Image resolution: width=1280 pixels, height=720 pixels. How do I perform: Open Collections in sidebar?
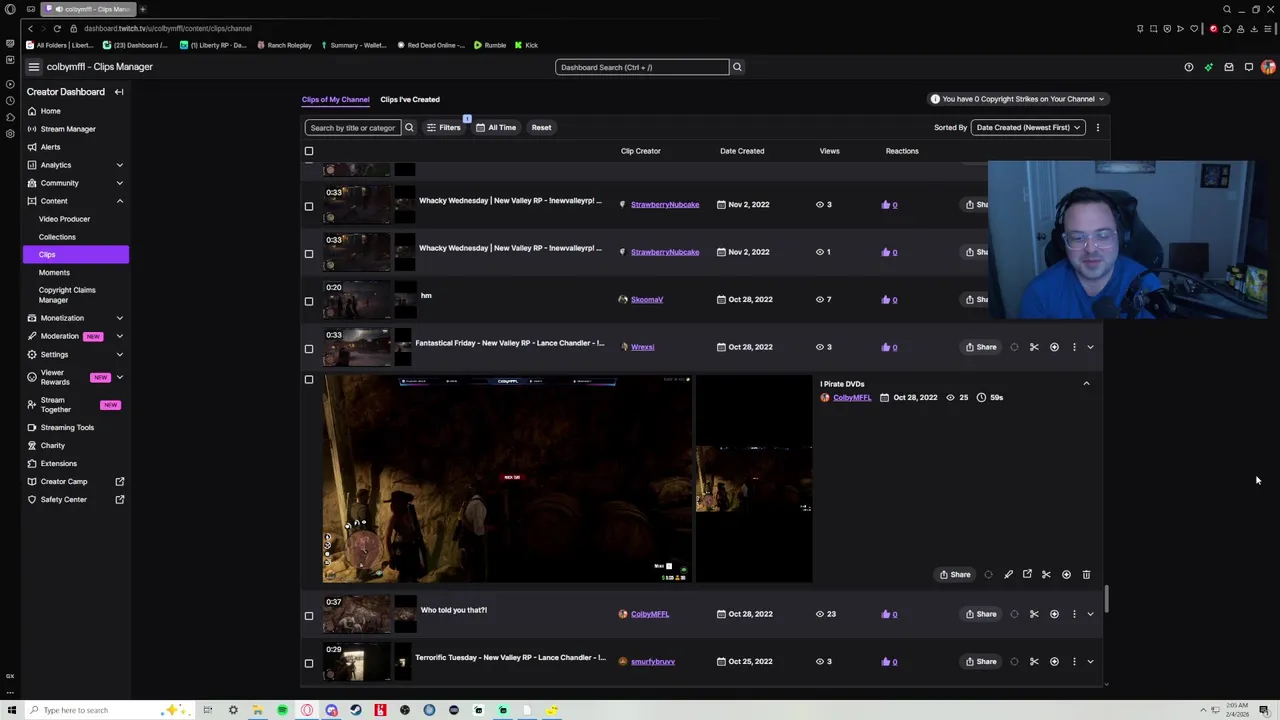(57, 237)
